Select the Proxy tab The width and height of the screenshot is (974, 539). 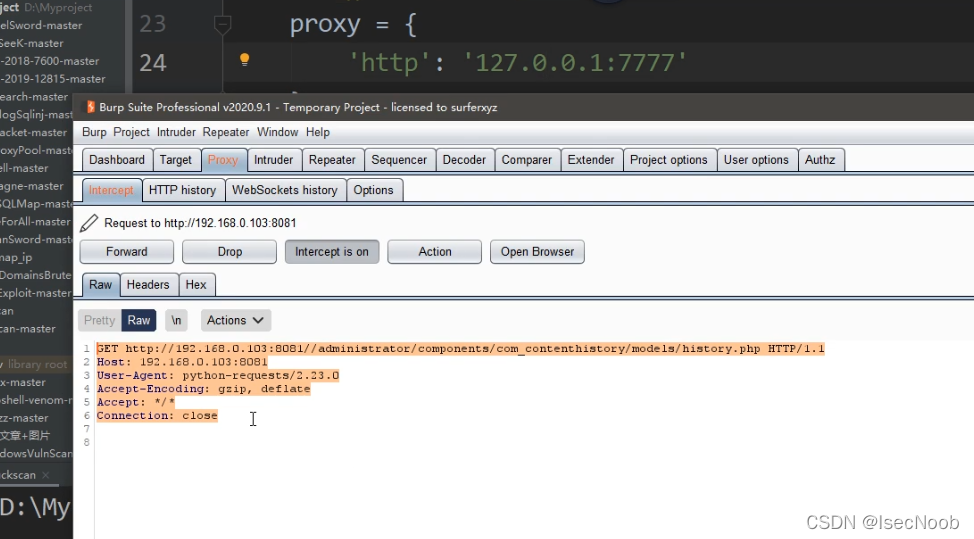[223, 160]
